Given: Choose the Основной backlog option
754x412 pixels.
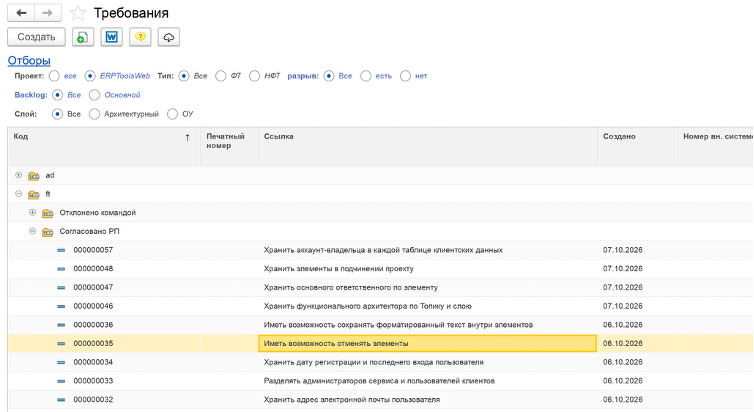Looking at the screenshot, I should (94, 95).
